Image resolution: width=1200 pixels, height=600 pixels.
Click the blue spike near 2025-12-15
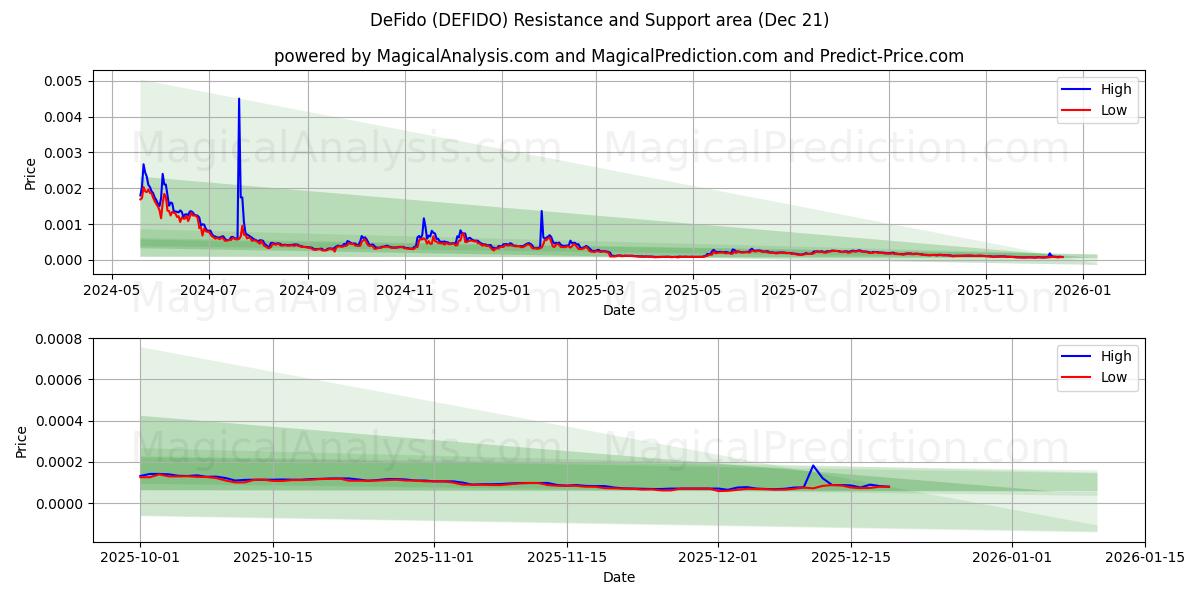coord(815,467)
